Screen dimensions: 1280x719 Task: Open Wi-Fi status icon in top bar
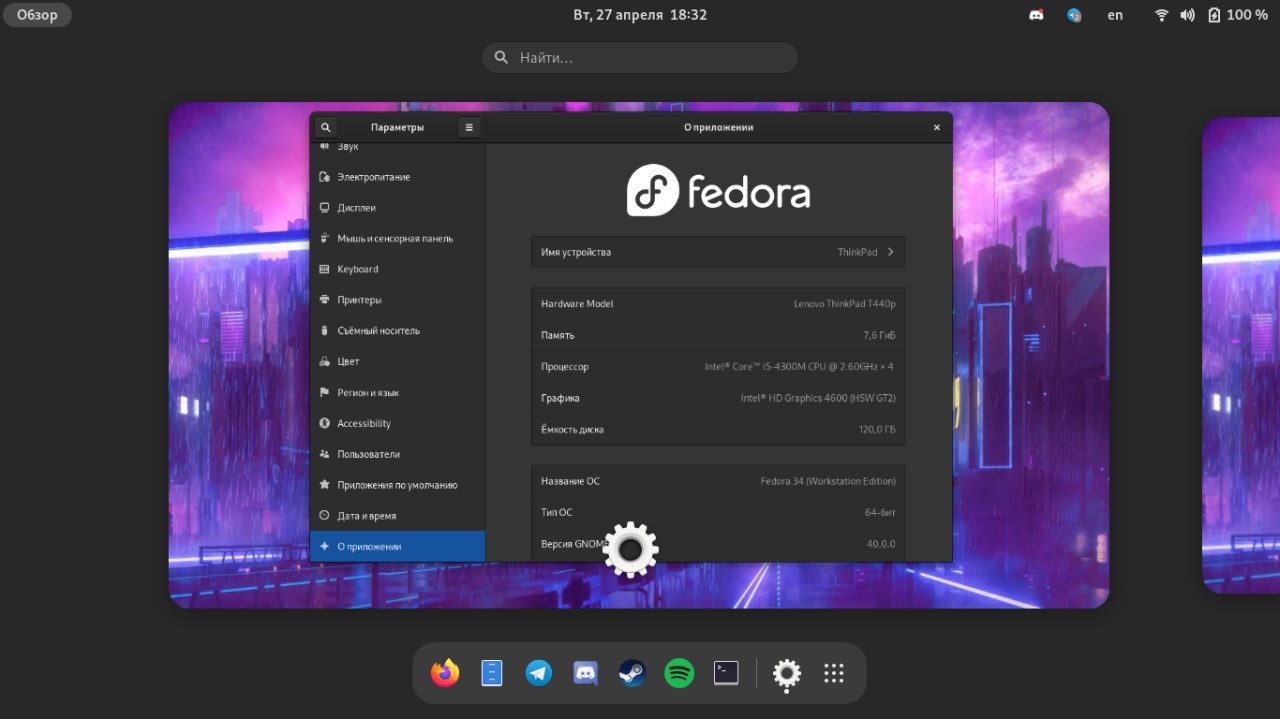click(1162, 15)
